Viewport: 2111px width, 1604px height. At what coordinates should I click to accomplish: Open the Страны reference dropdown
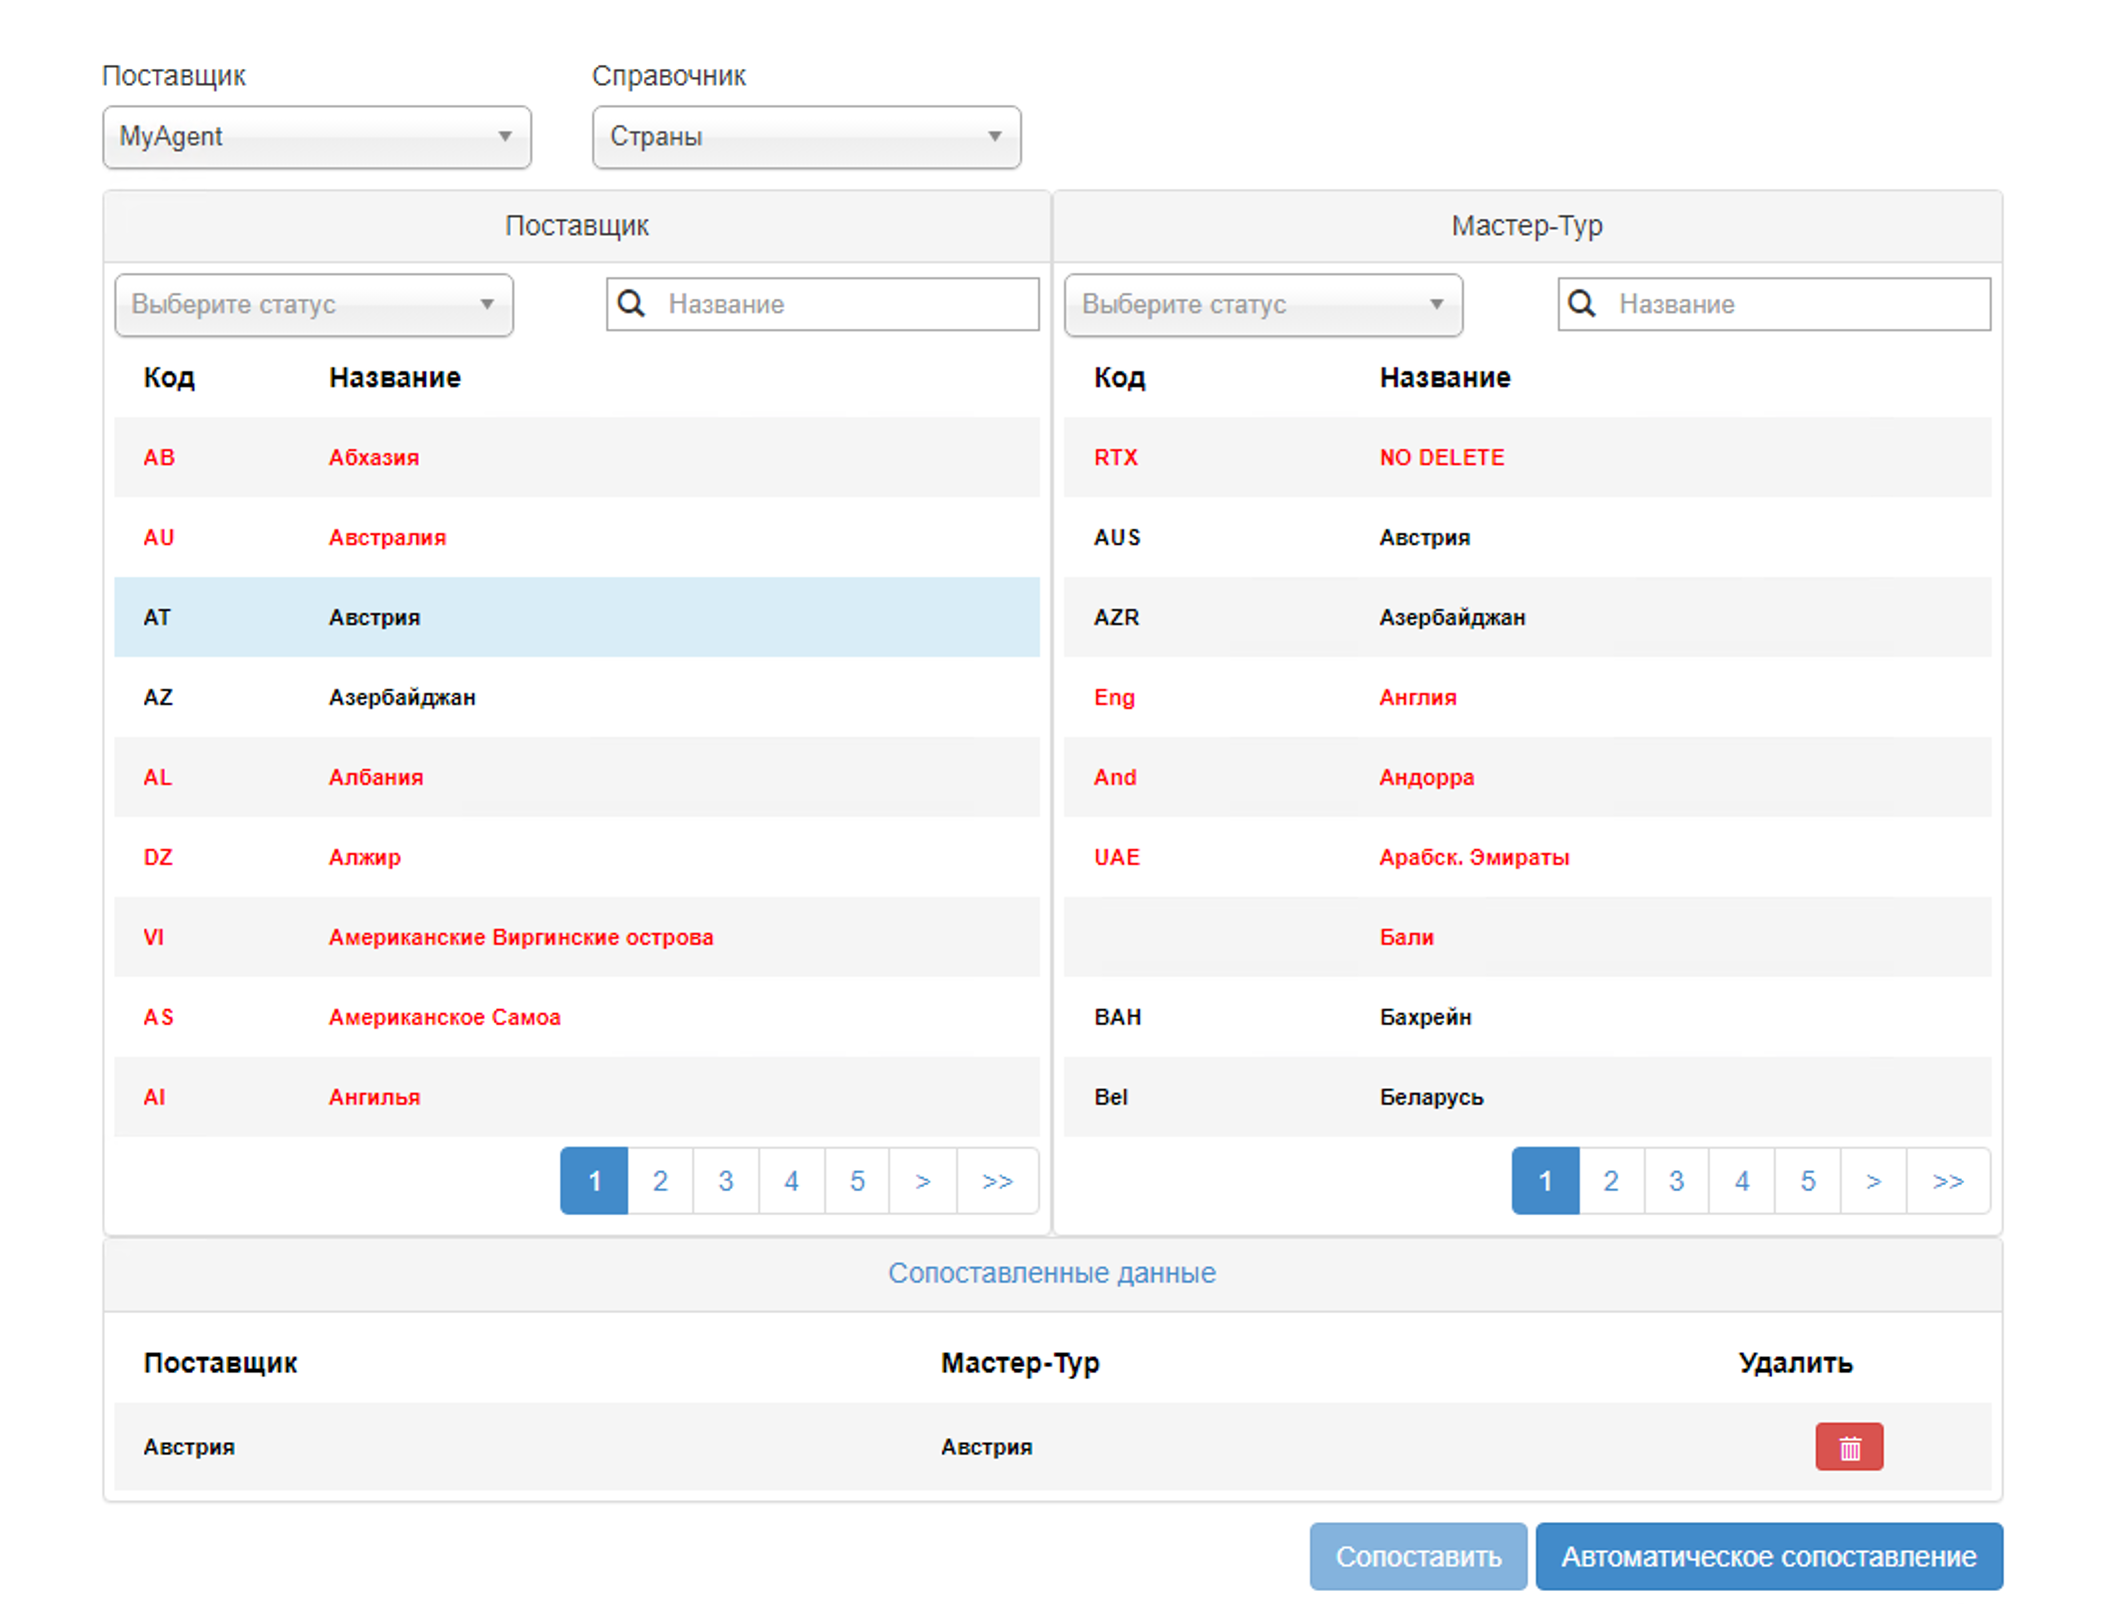point(805,137)
